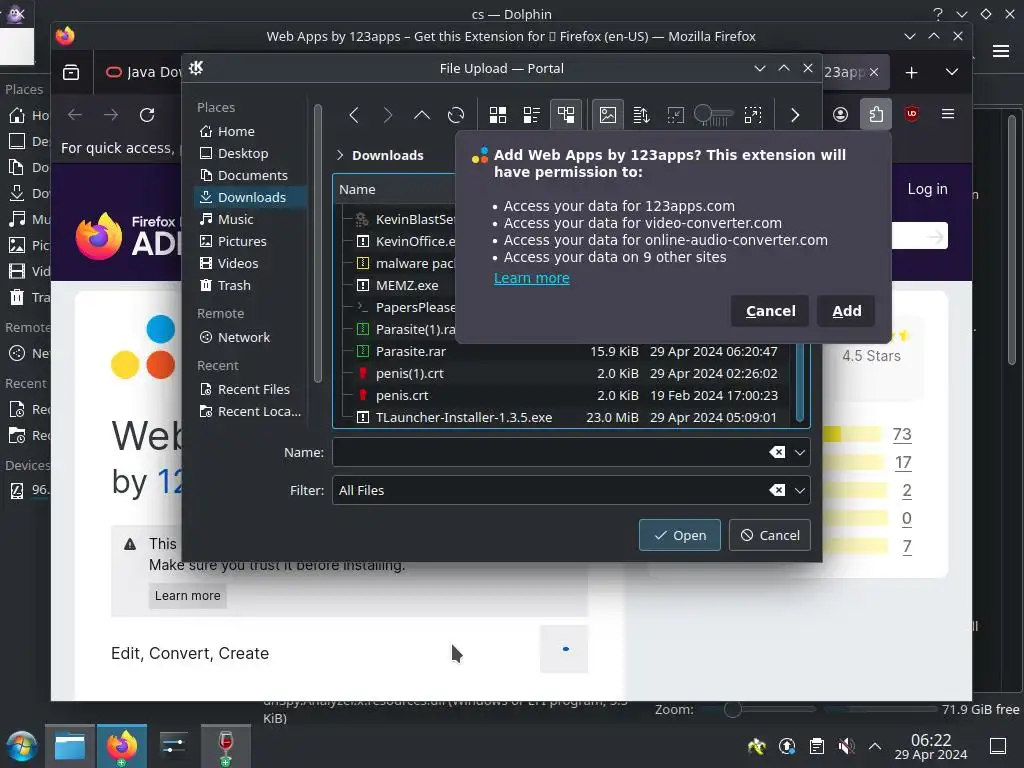The width and height of the screenshot is (1024, 768).
Task: Open the 73 five-star reviews link
Action: point(902,434)
